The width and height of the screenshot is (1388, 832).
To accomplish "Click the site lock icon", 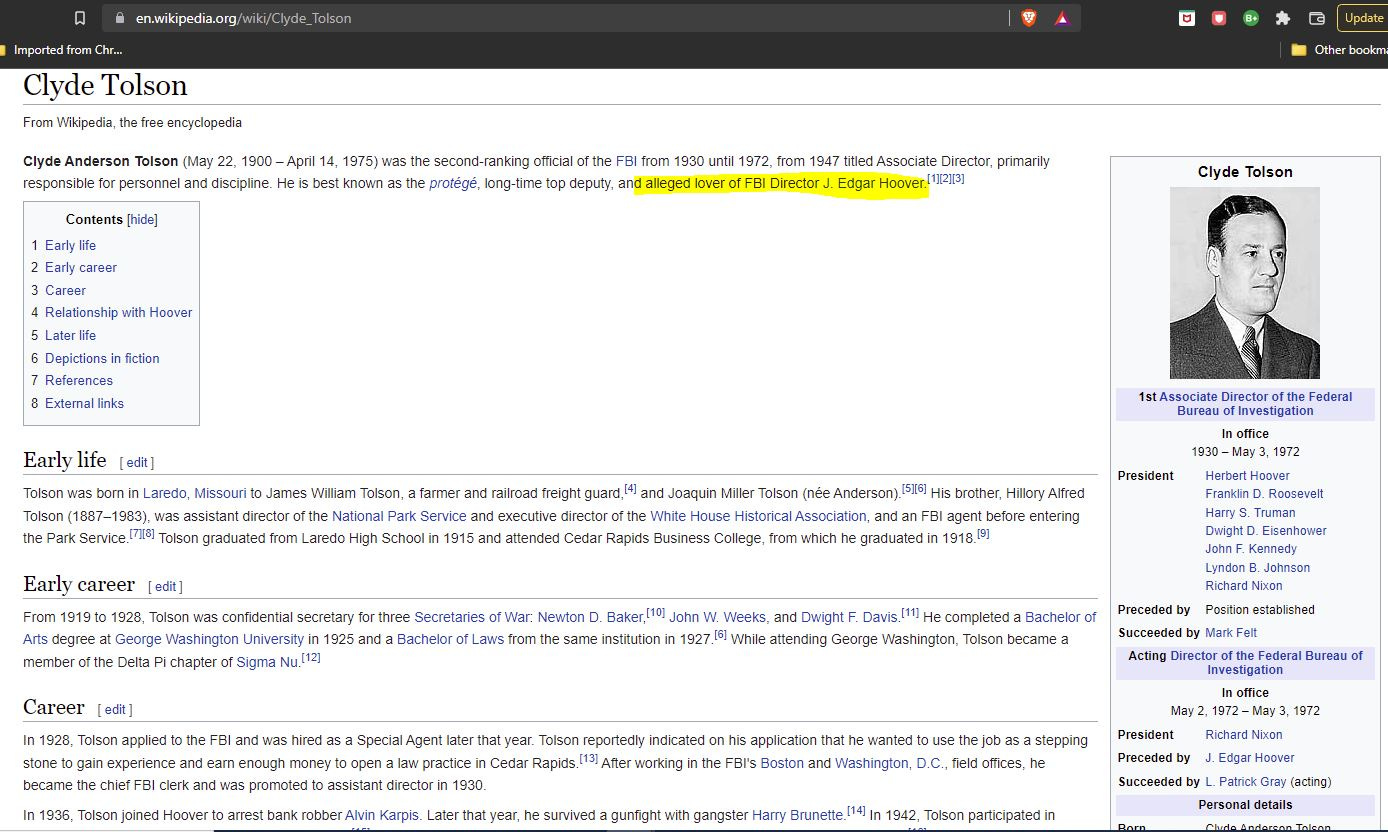I will pyautogui.click(x=119, y=18).
